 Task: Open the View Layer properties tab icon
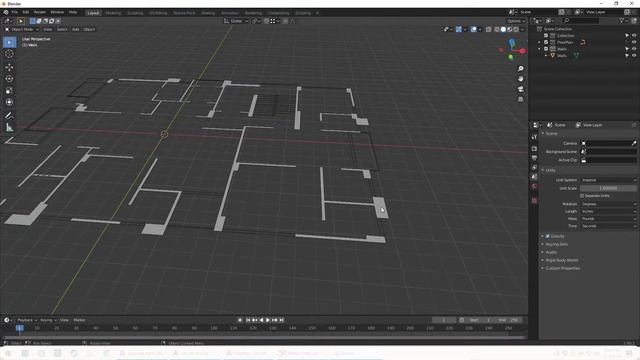click(534, 167)
